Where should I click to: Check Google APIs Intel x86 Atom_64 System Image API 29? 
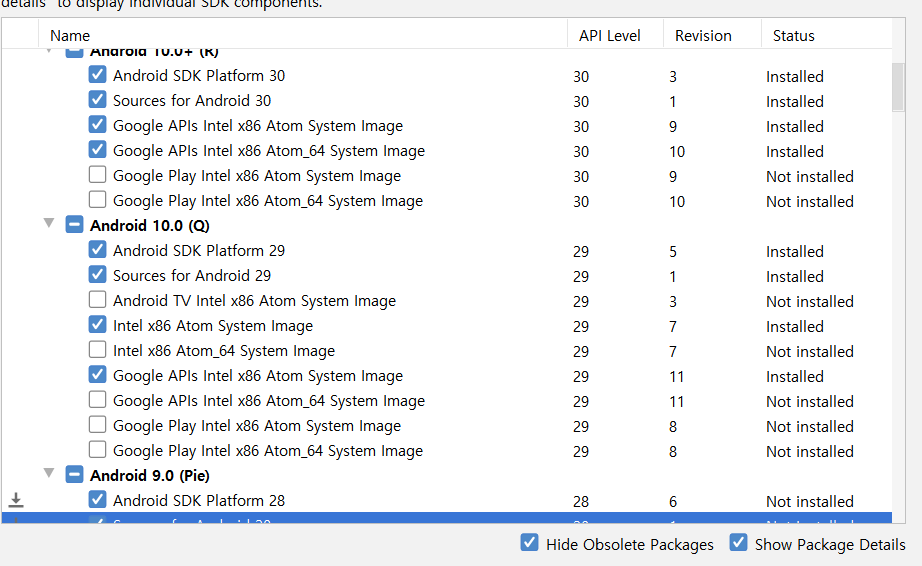pos(98,400)
